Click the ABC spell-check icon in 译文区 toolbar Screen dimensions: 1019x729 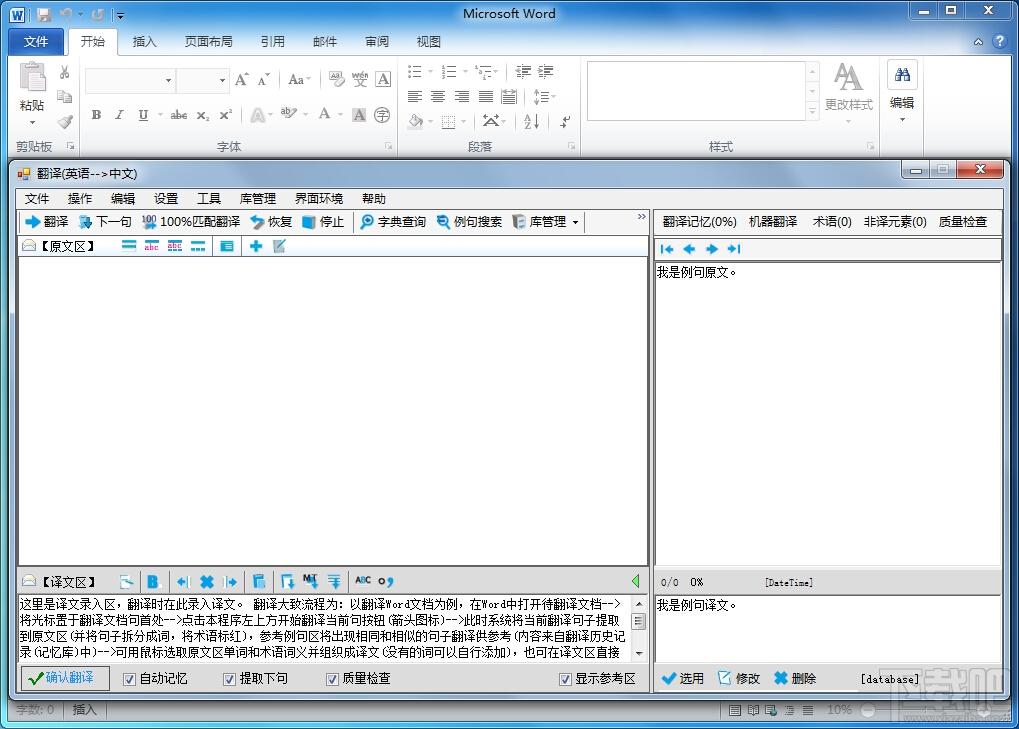(x=363, y=581)
